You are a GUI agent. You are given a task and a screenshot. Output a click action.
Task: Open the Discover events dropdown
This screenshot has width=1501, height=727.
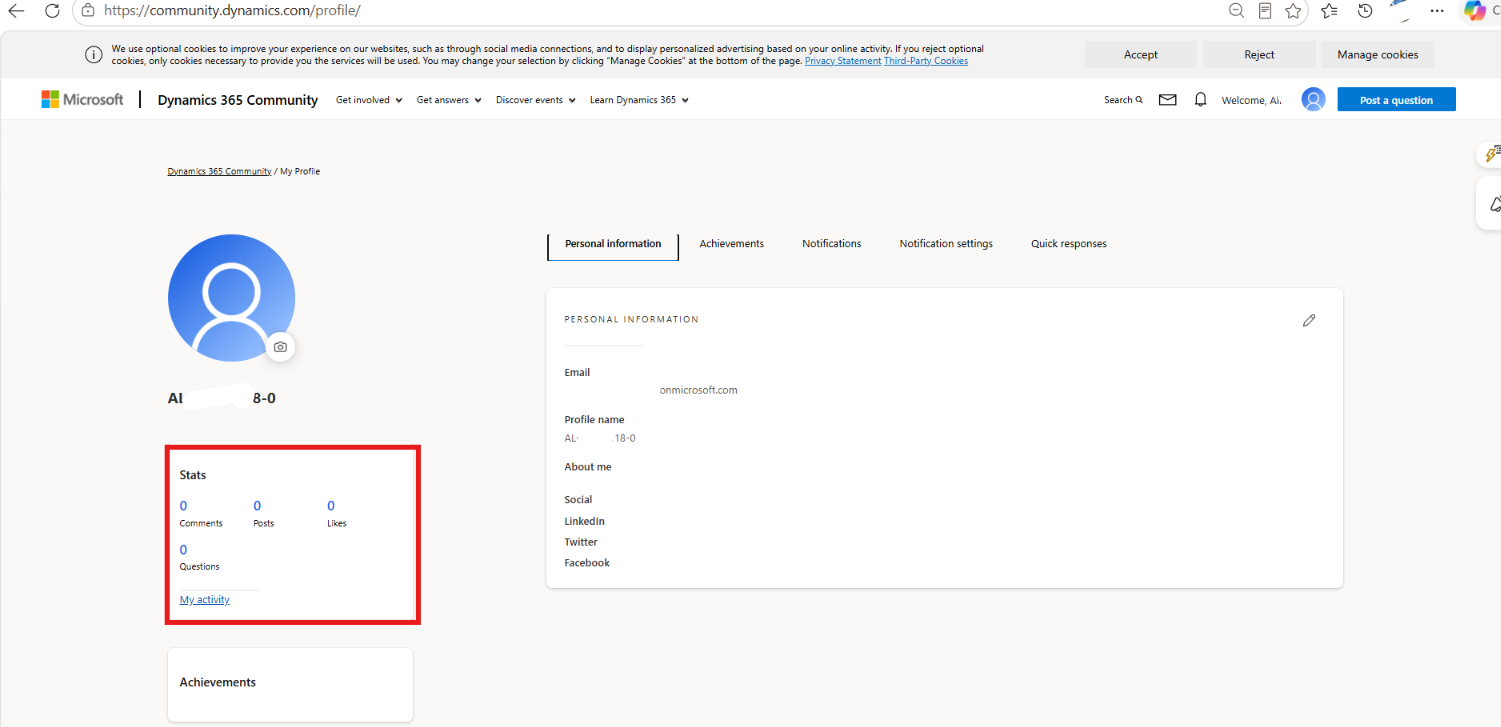click(536, 100)
